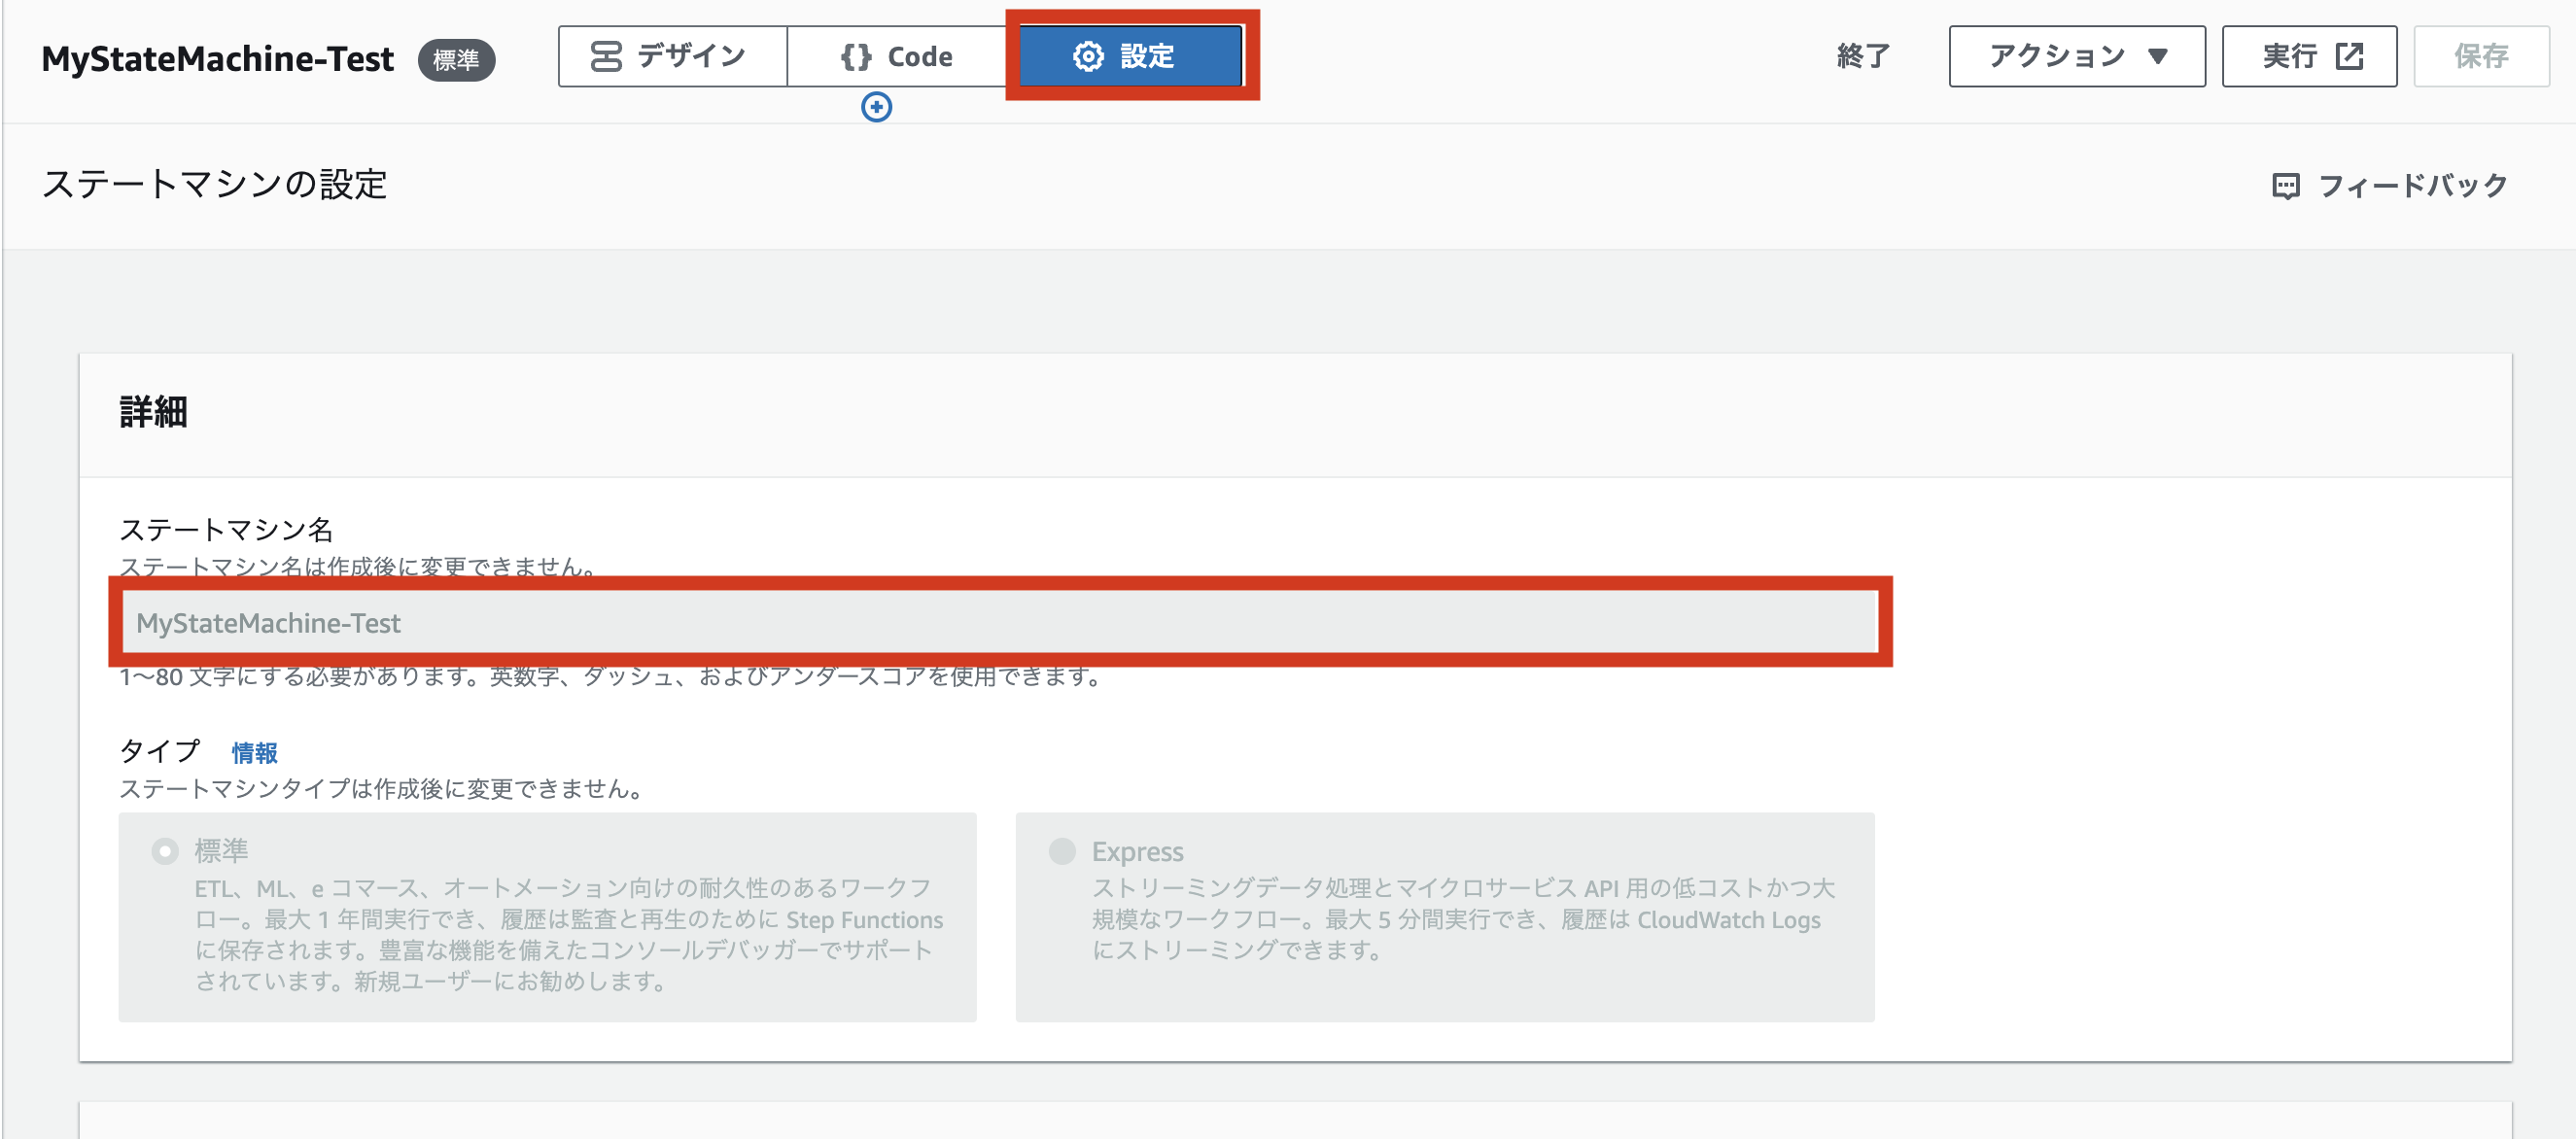Click the dropdown caret on アクション

2158,57
